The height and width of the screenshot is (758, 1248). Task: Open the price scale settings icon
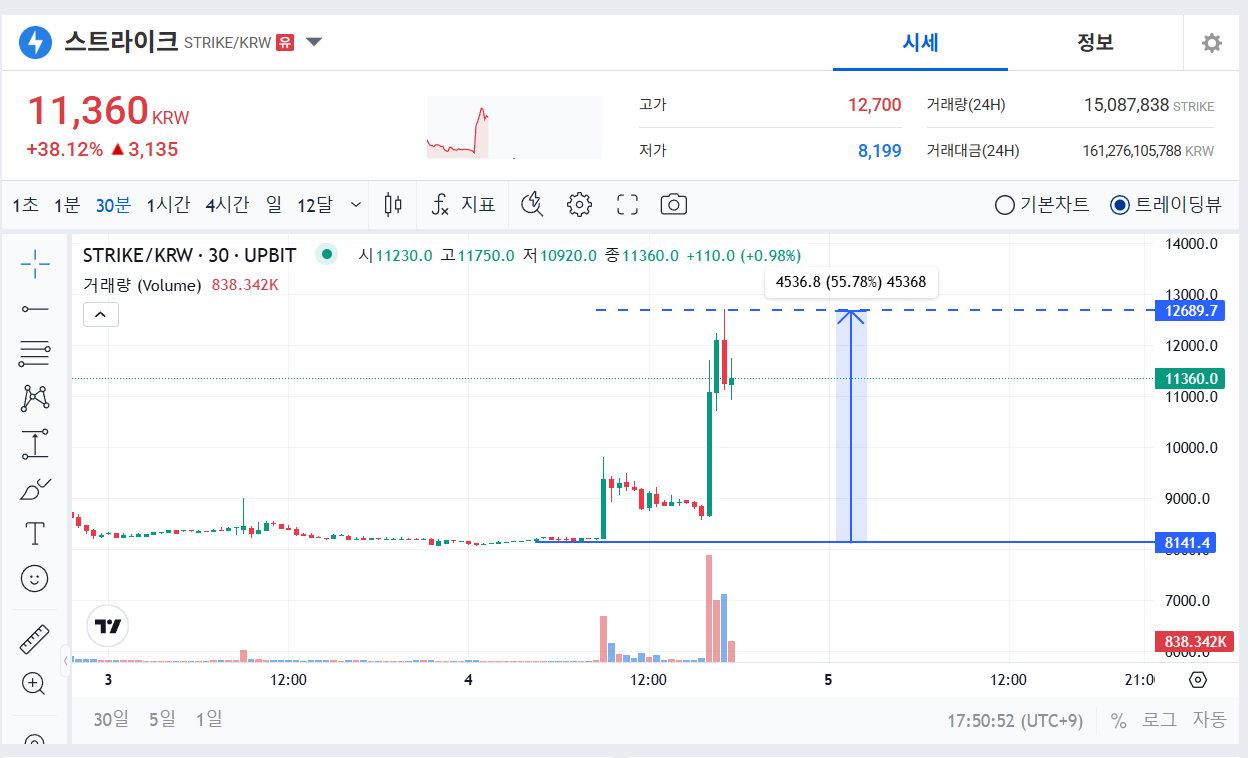(1198, 680)
